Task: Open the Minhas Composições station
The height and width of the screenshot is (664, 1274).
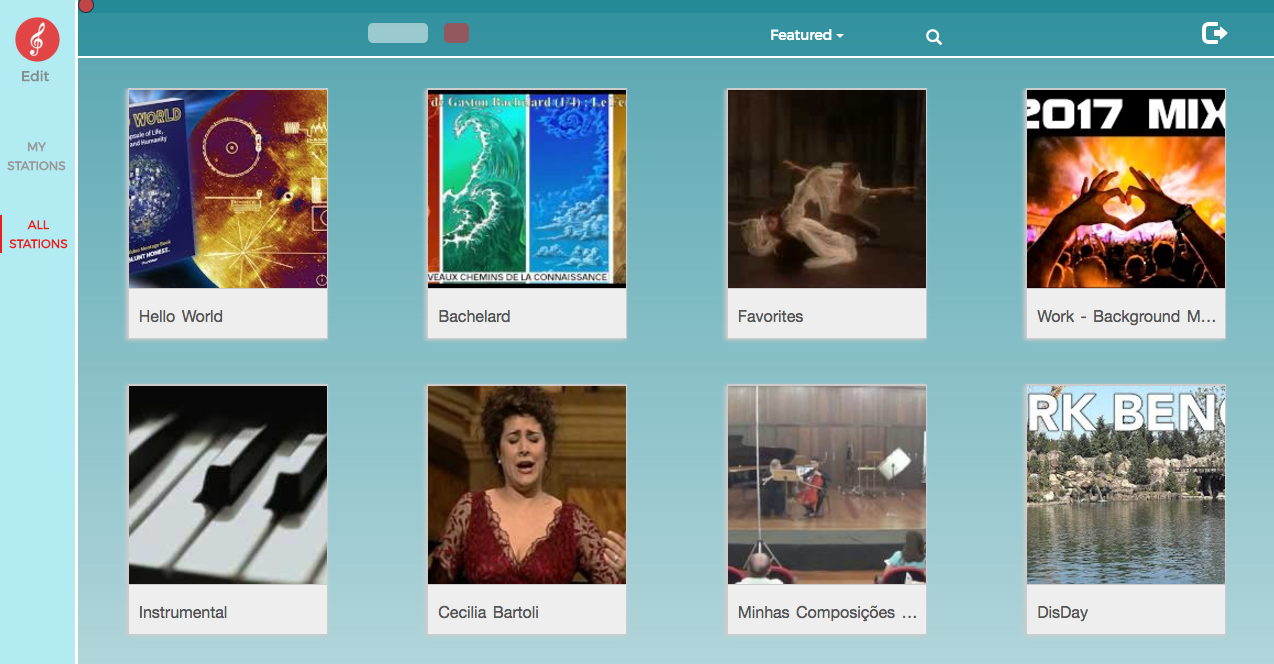Action: 826,484
